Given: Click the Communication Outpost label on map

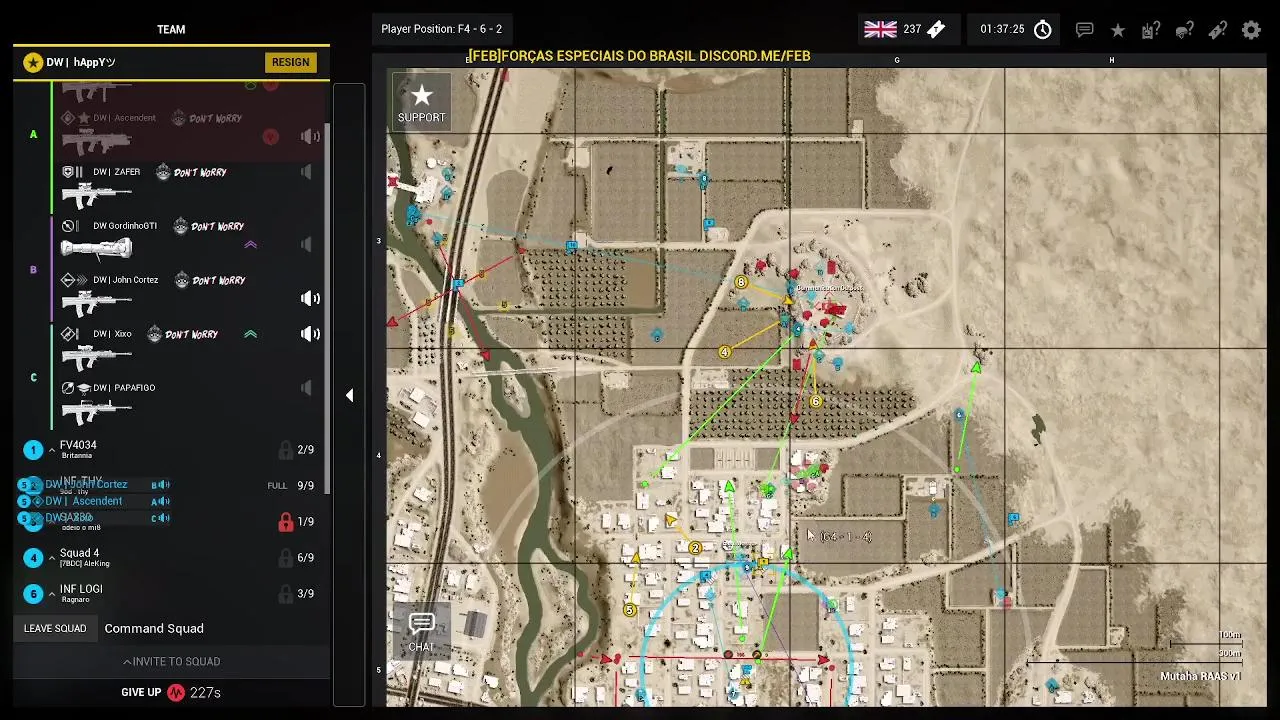Looking at the screenshot, I should tap(829, 288).
